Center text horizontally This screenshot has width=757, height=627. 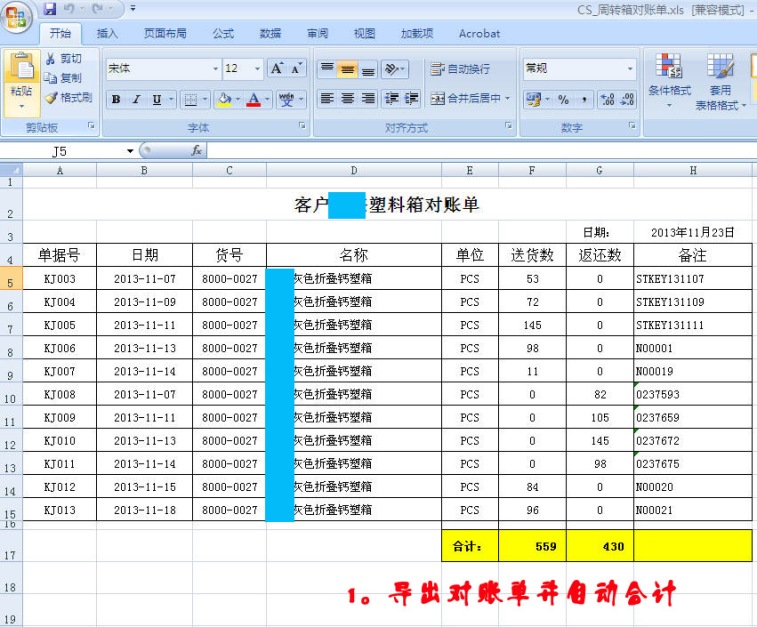pyautogui.click(x=348, y=98)
